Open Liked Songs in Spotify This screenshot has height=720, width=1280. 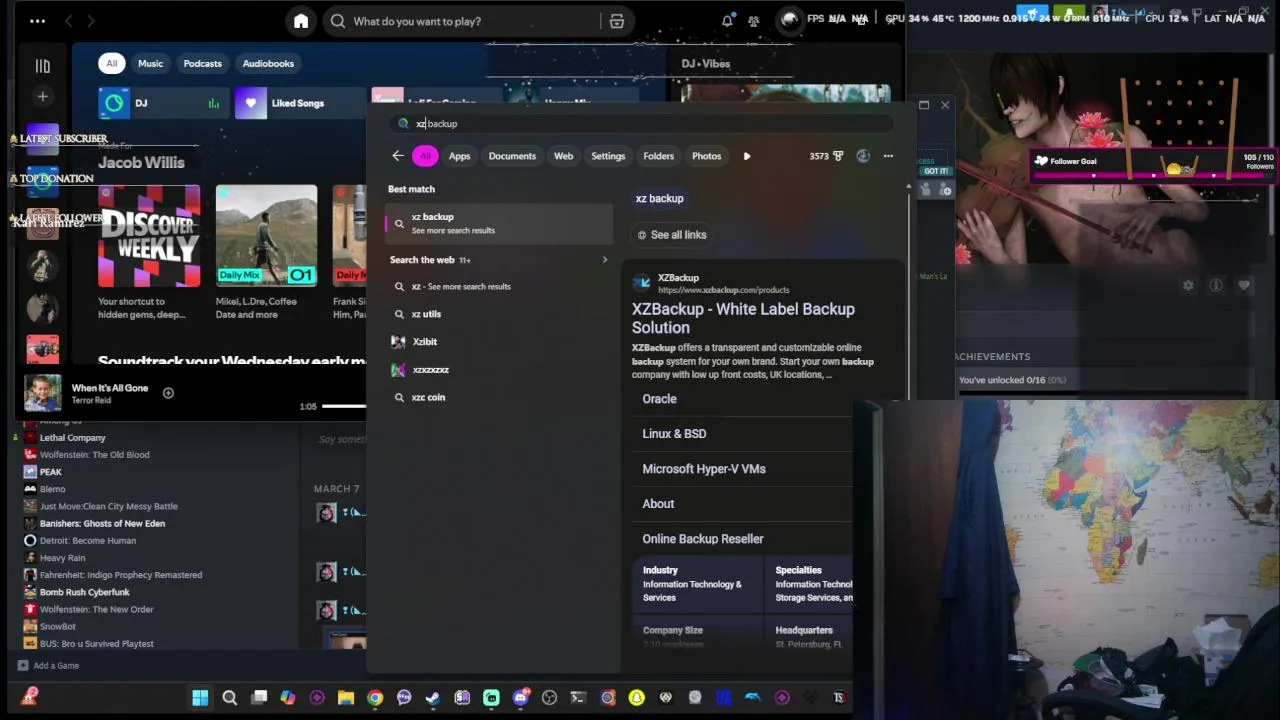[300, 103]
